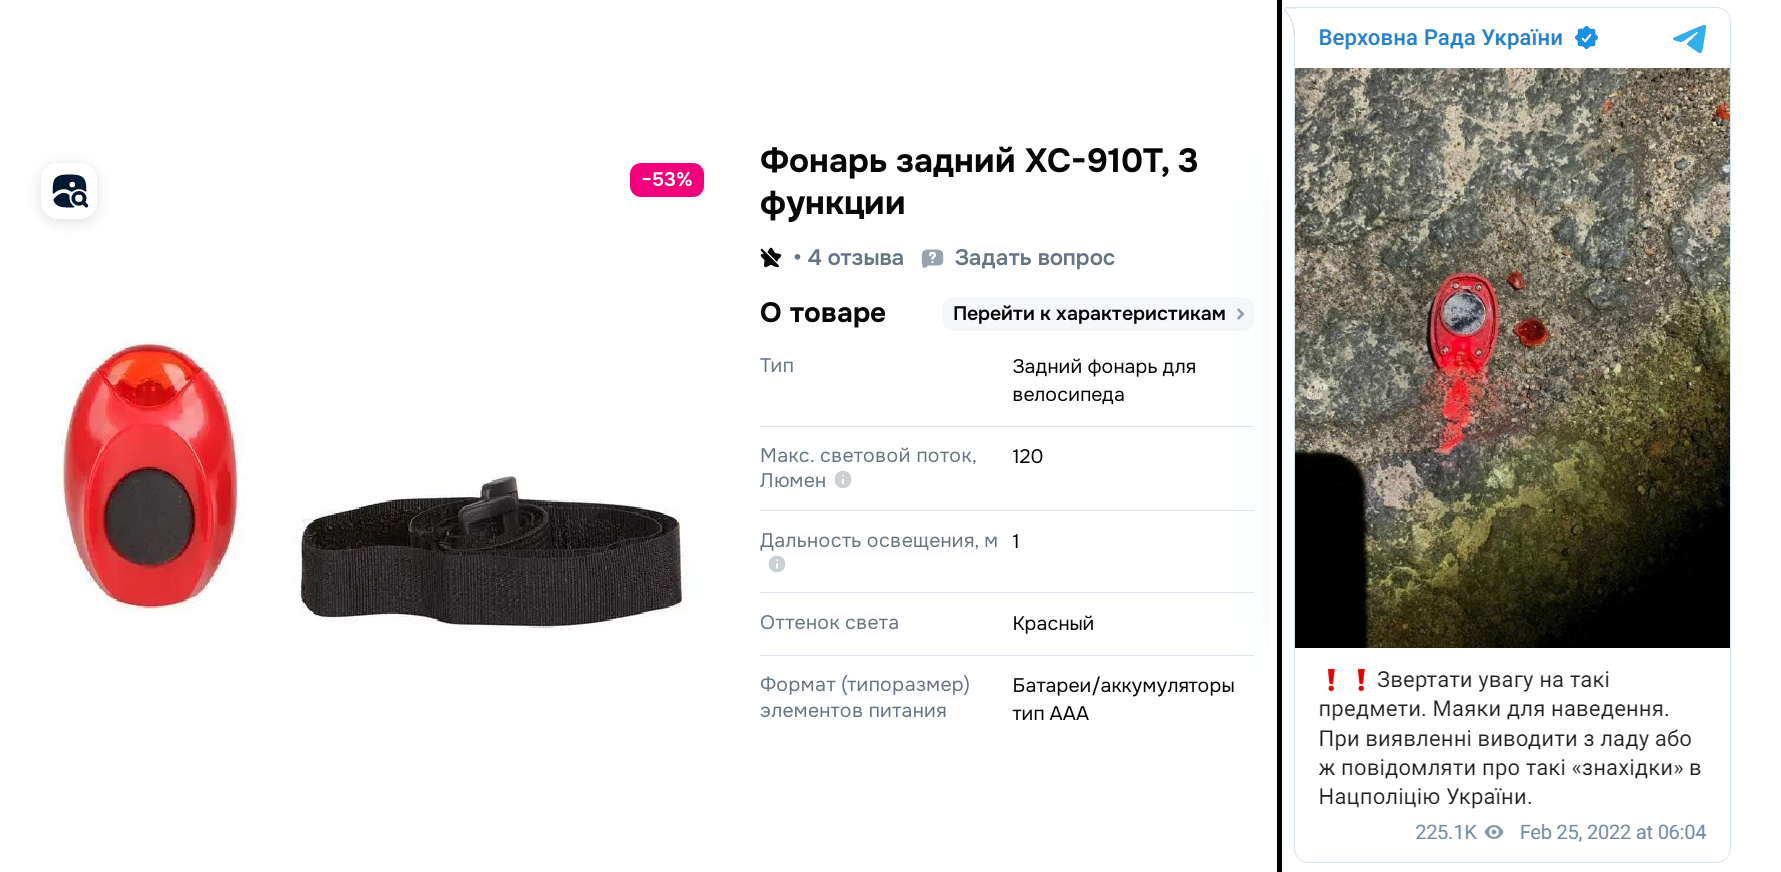Click the Feb 25, 2022 at 06:04 timestamp
The width and height of the screenshot is (1781, 872).
1612,832
